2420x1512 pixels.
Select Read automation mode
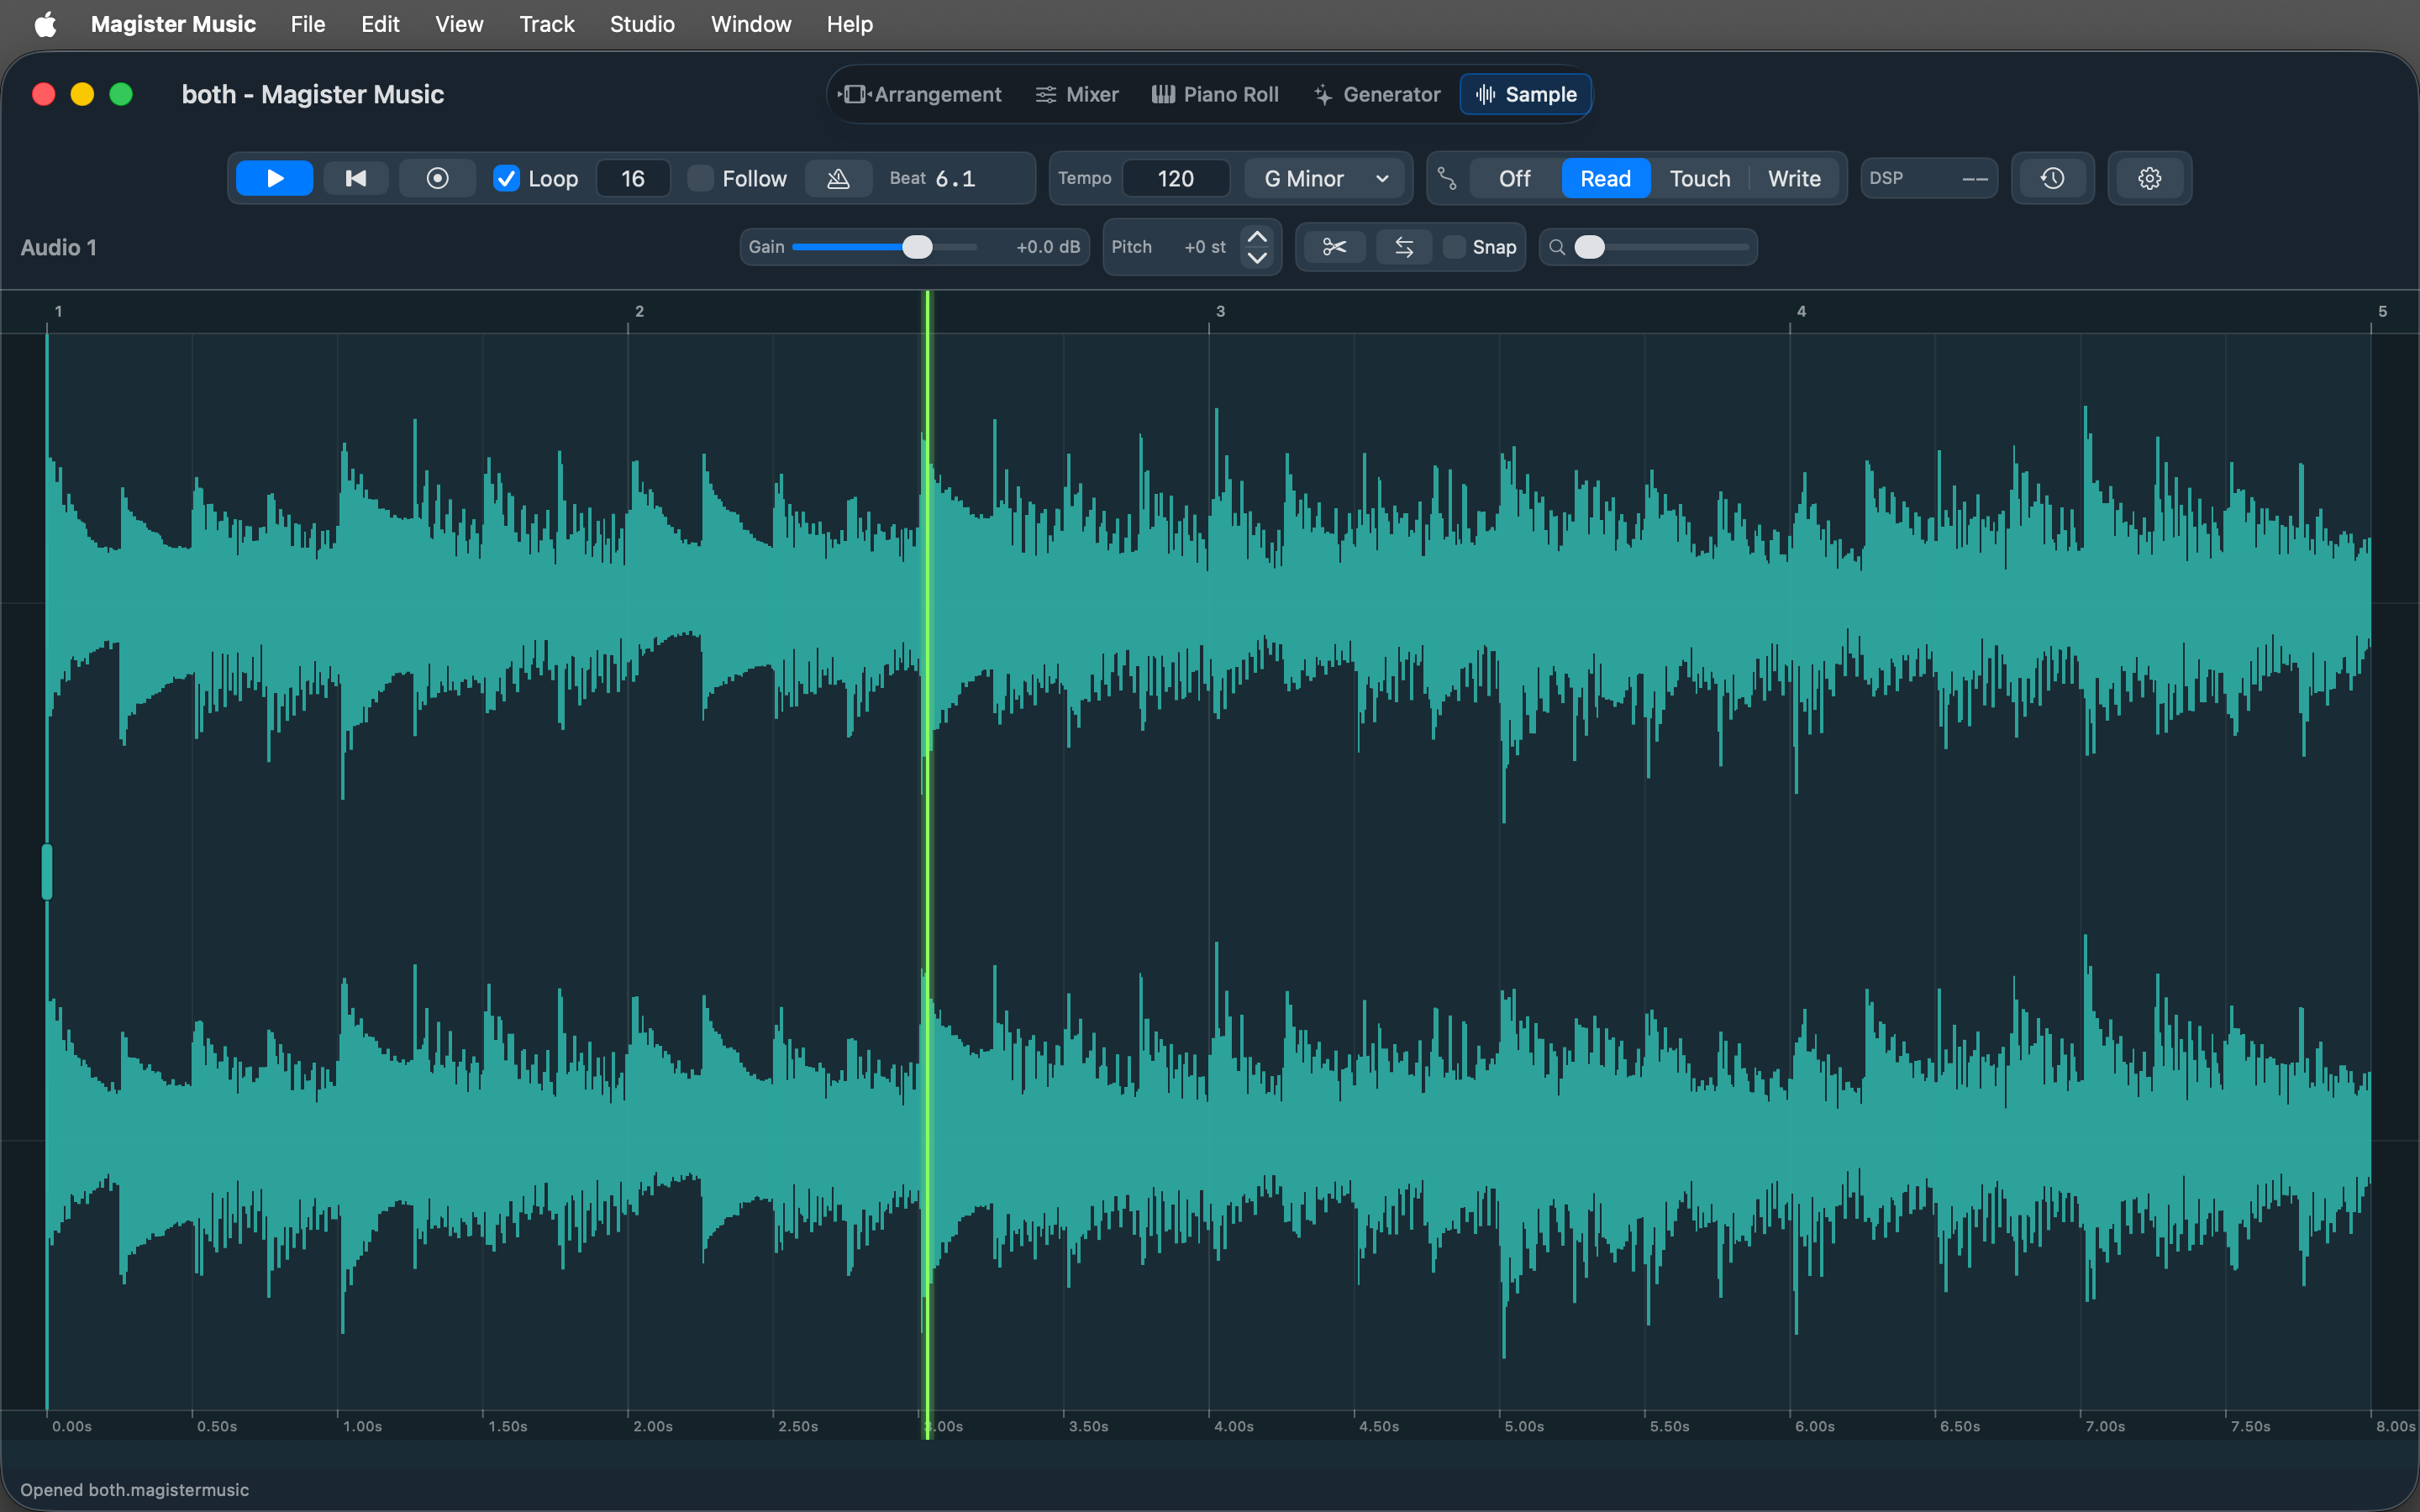1605,178
